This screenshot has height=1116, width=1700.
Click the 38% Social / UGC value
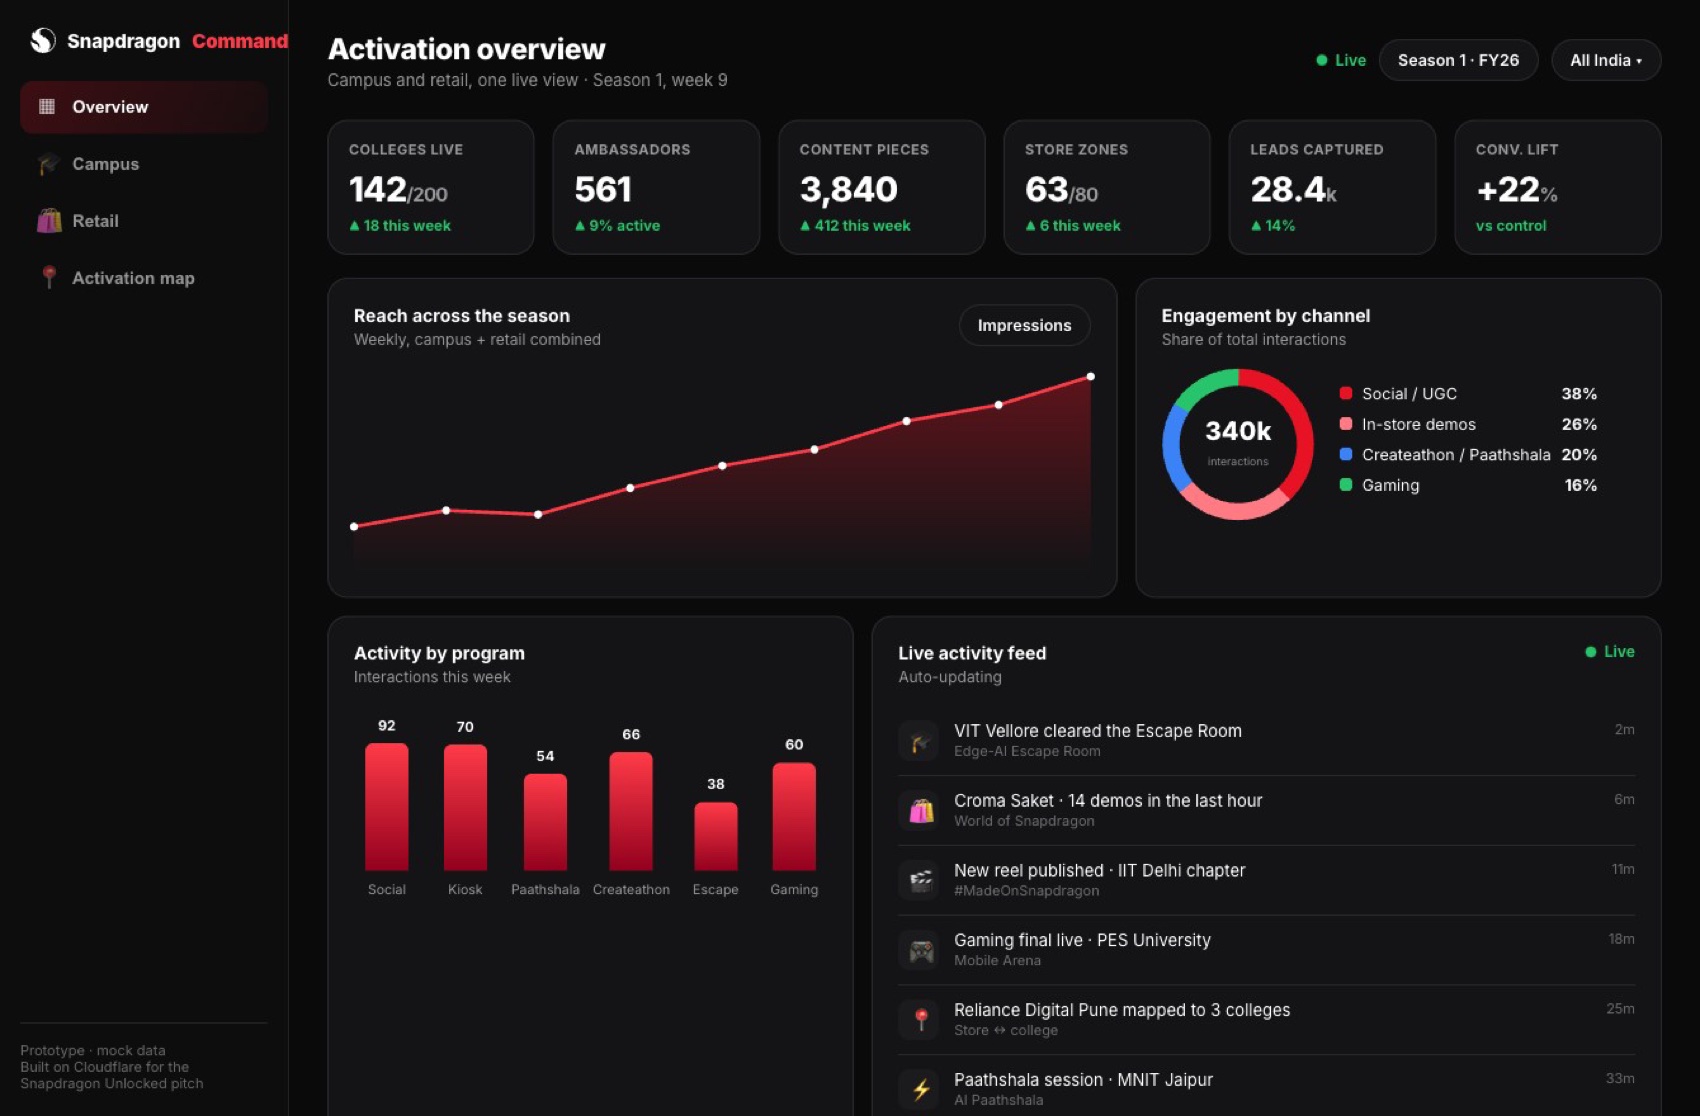(1579, 394)
